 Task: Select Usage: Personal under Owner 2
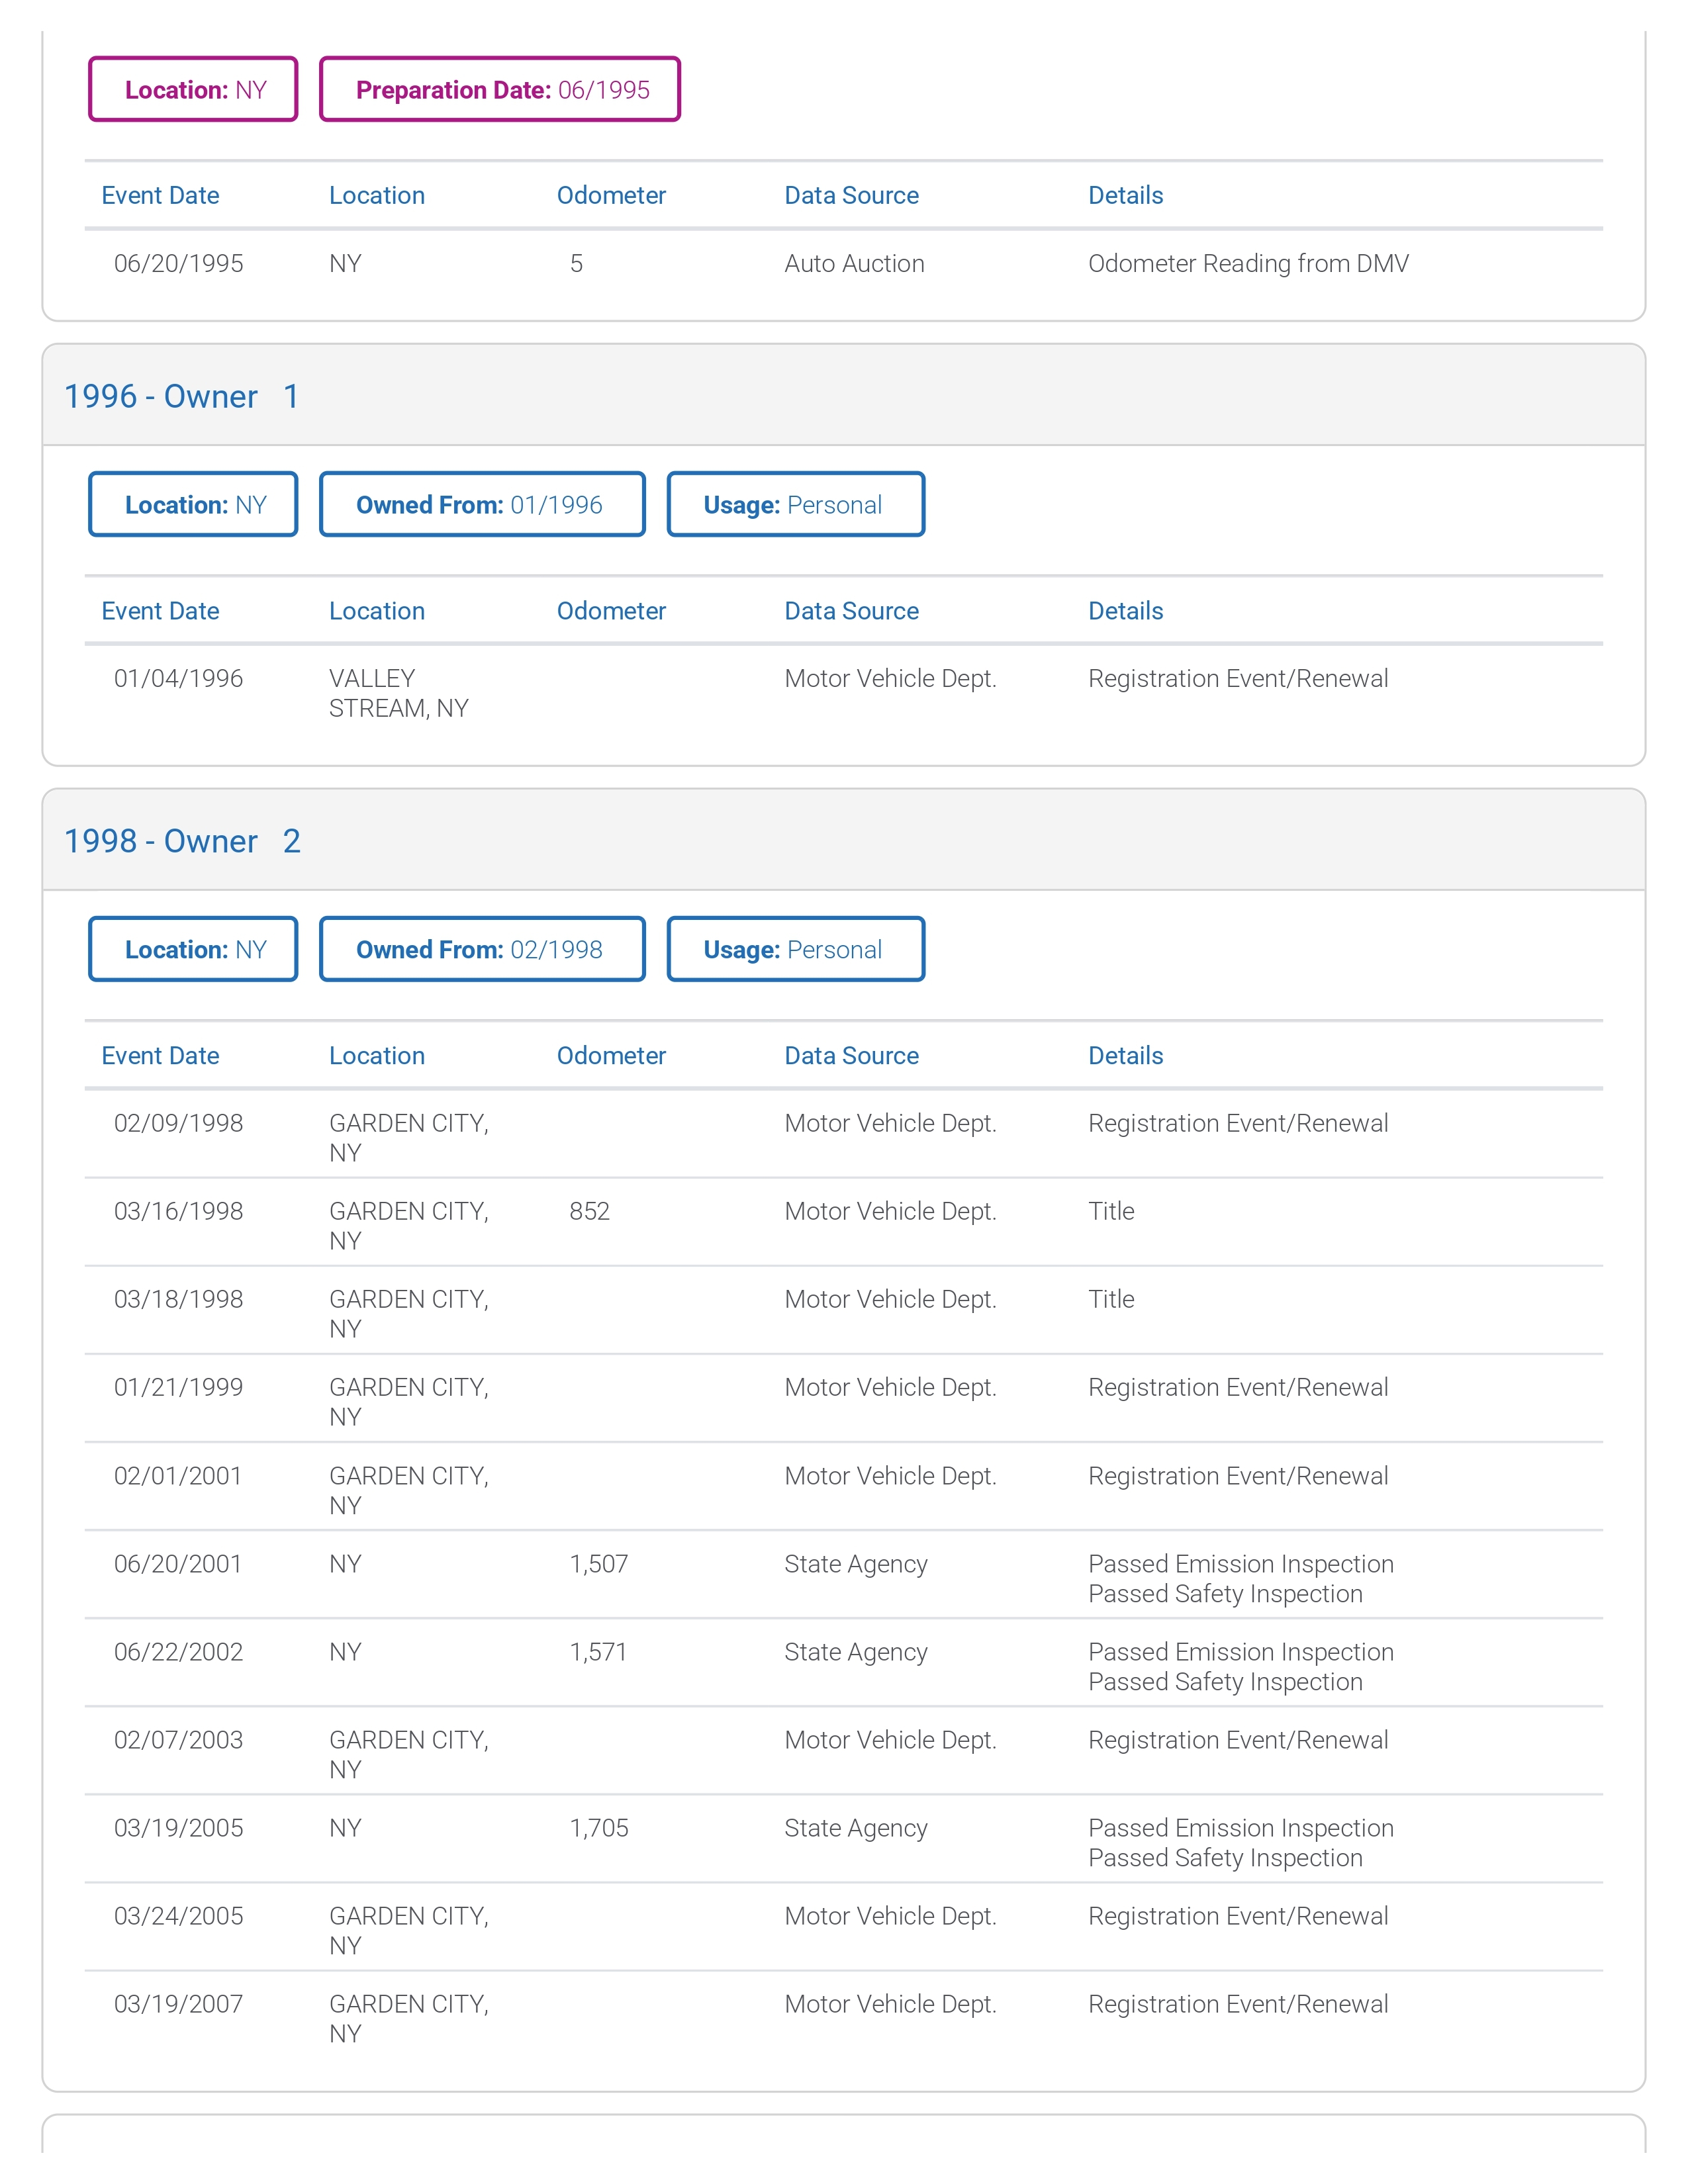796,949
